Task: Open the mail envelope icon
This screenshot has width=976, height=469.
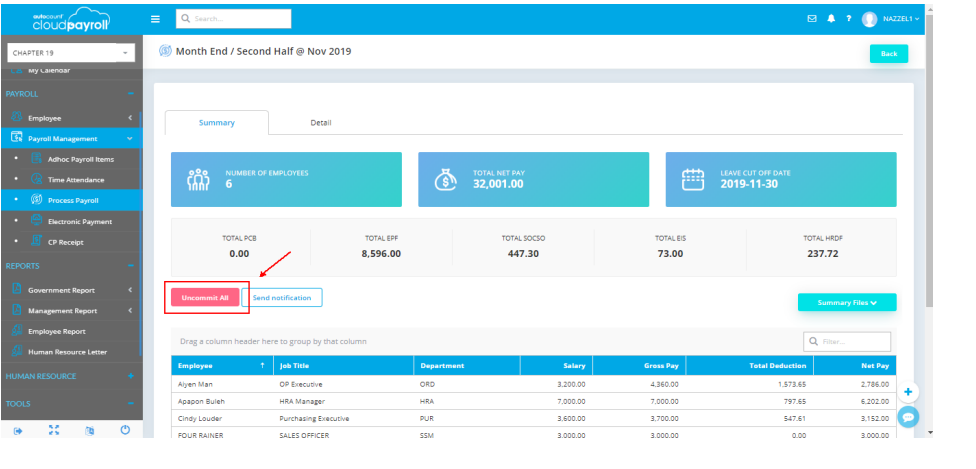Action: pos(812,19)
